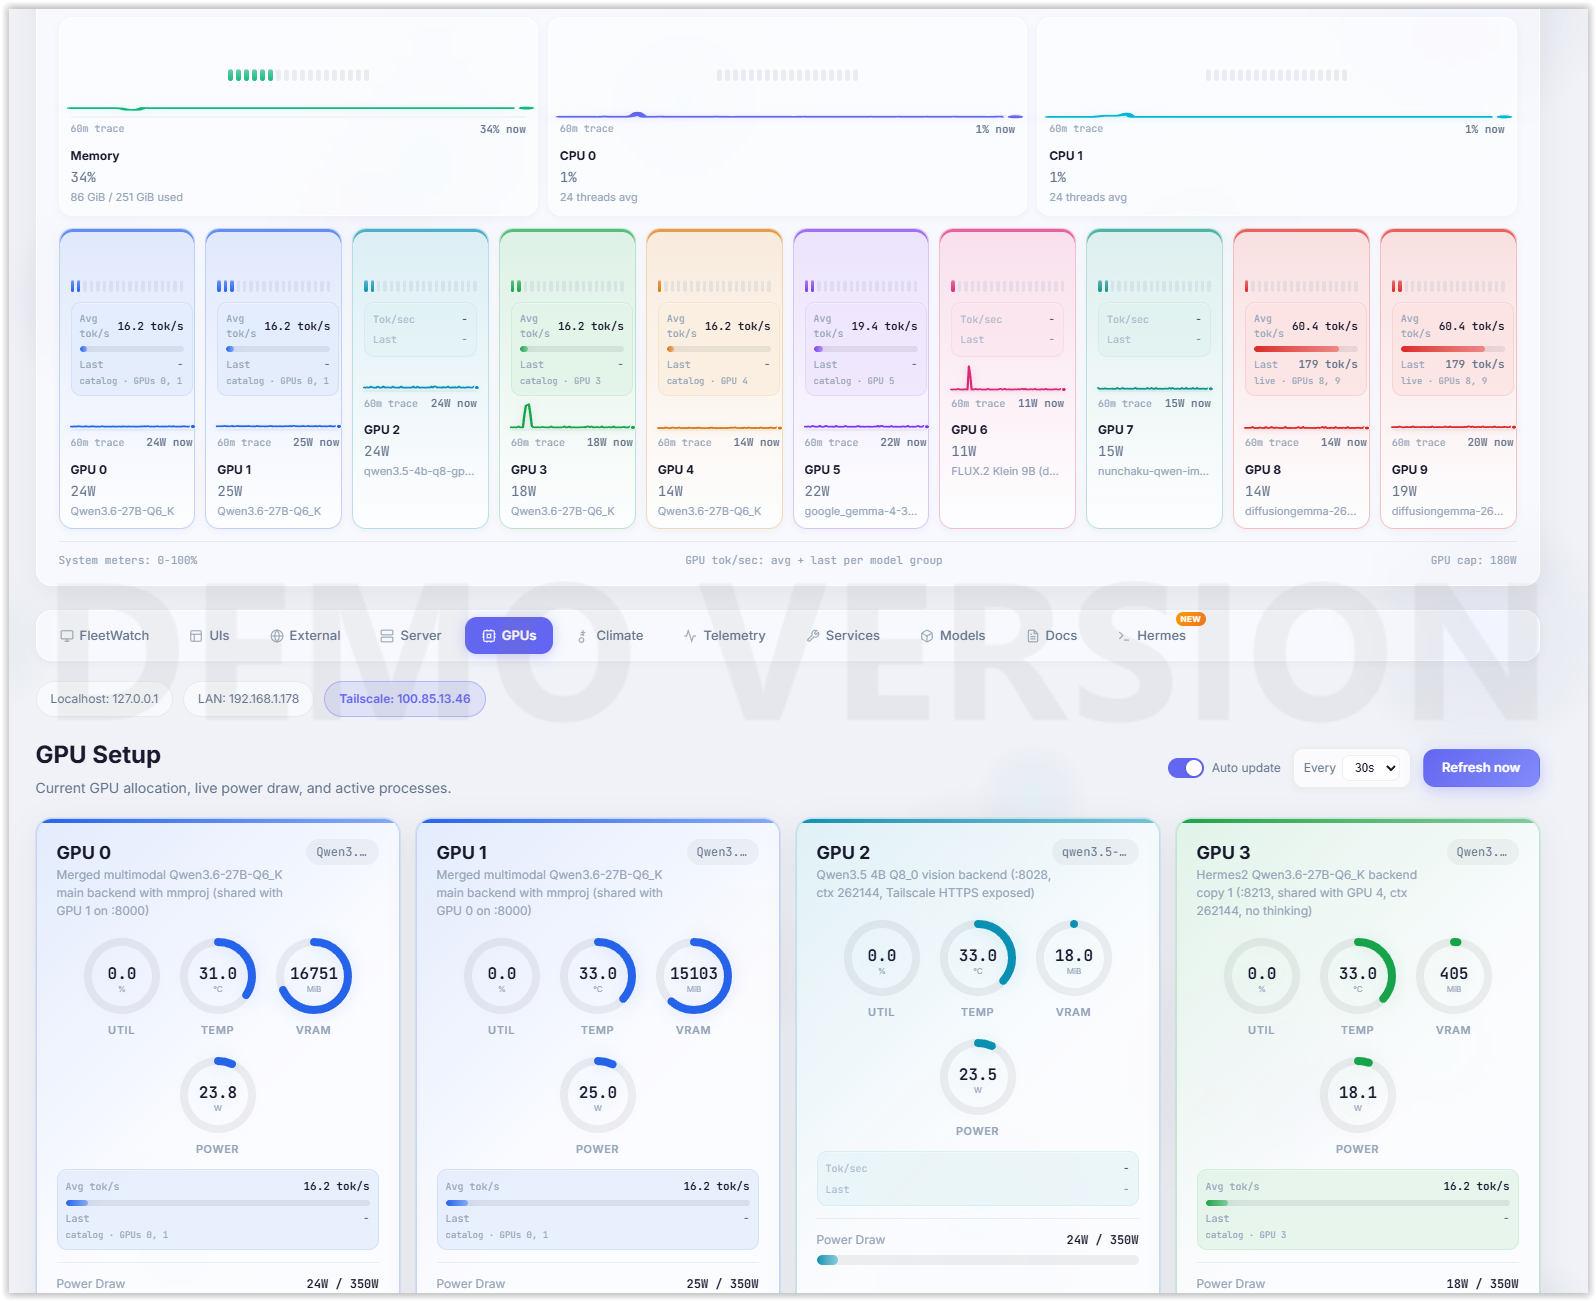
Task: Click the Hermes terminal prompt icon
Action: point(1124,636)
